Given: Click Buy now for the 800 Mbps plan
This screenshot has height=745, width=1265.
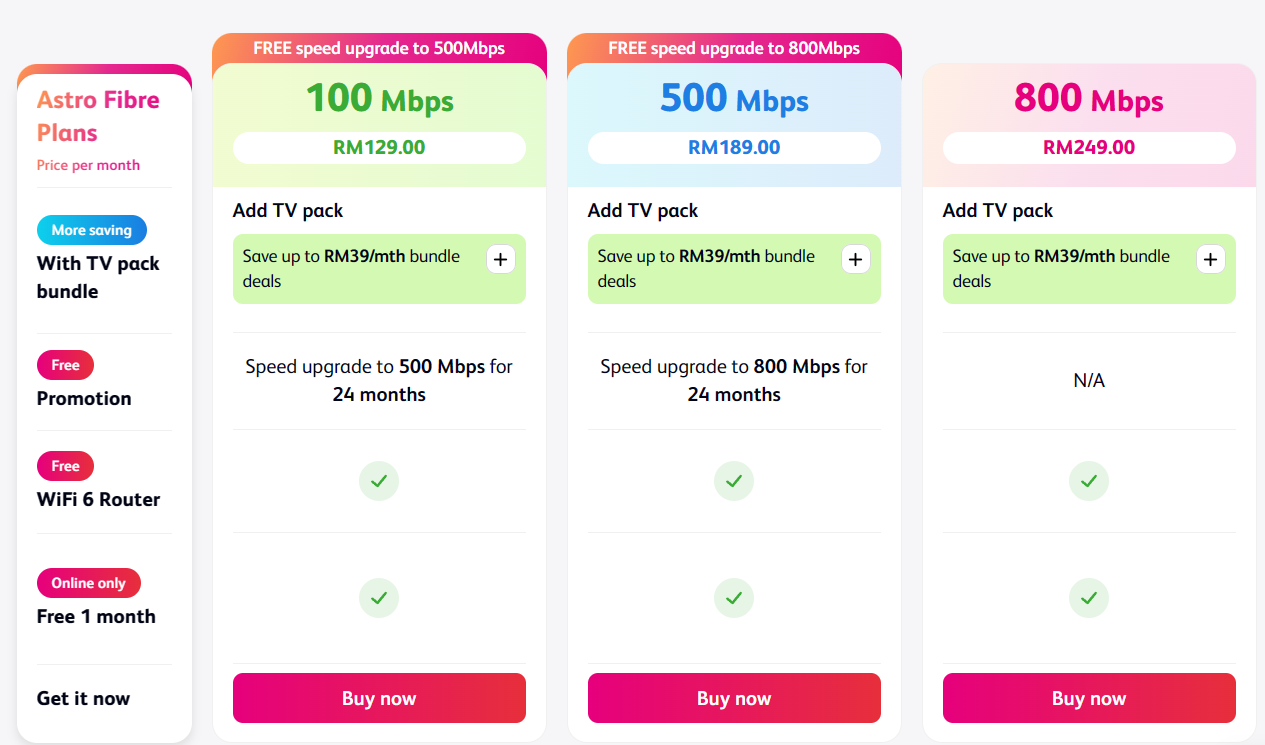Looking at the screenshot, I should pyautogui.click(x=1089, y=698).
